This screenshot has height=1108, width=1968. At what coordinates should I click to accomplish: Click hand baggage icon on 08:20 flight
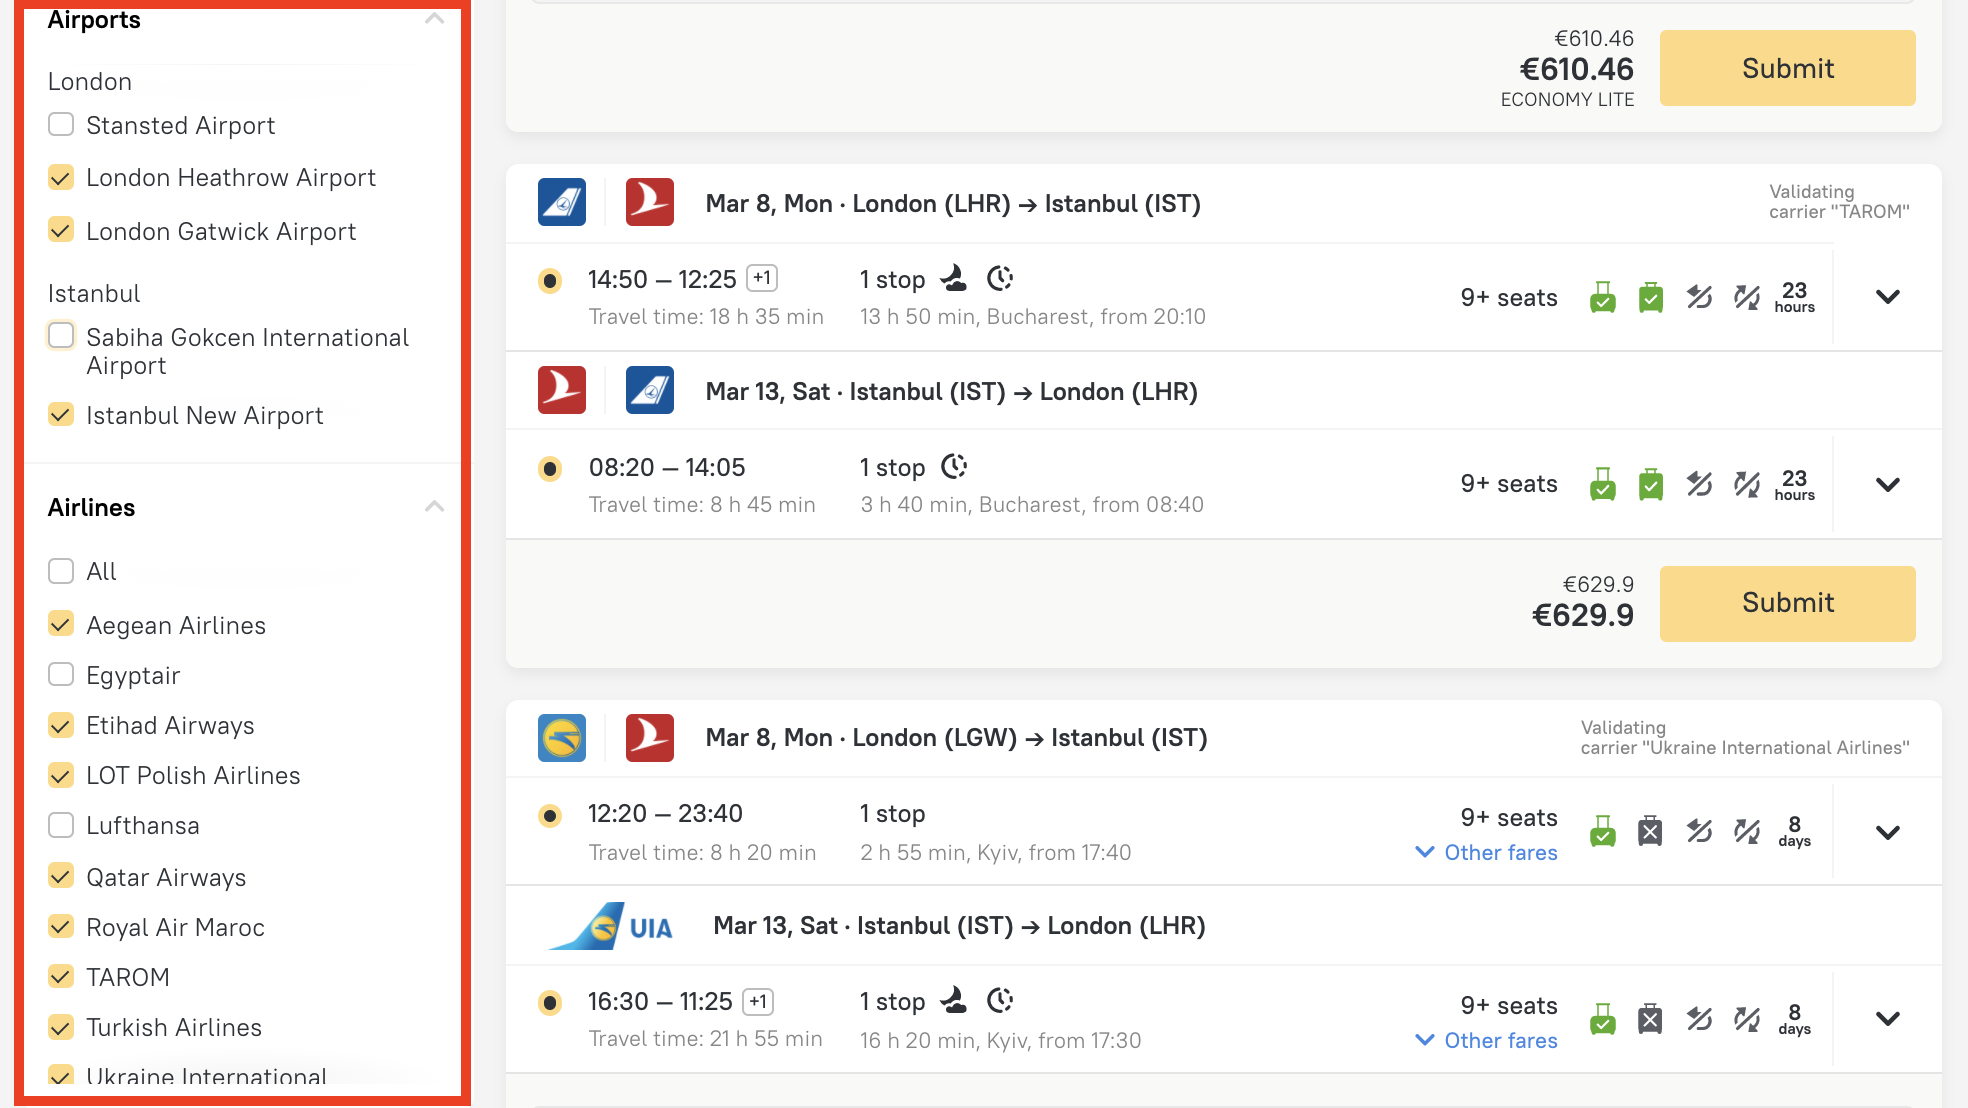point(1603,484)
